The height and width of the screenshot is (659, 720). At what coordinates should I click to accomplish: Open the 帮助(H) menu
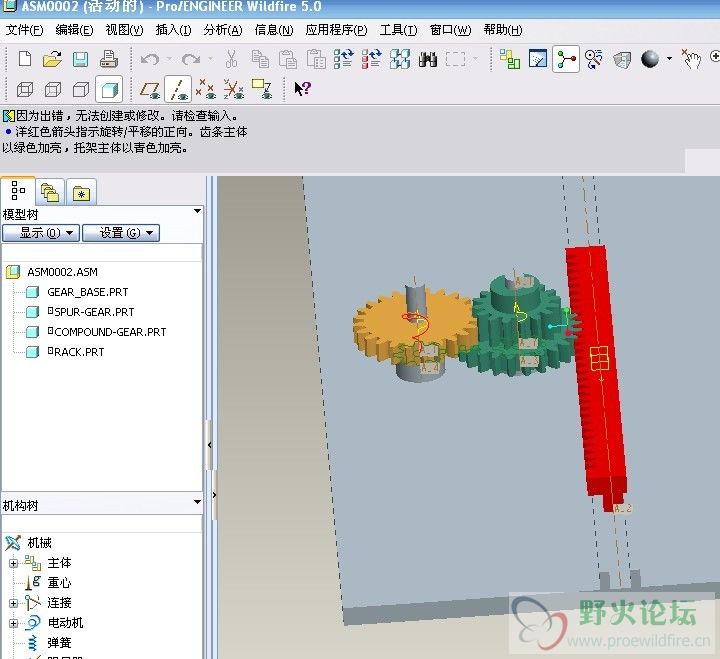pos(503,30)
